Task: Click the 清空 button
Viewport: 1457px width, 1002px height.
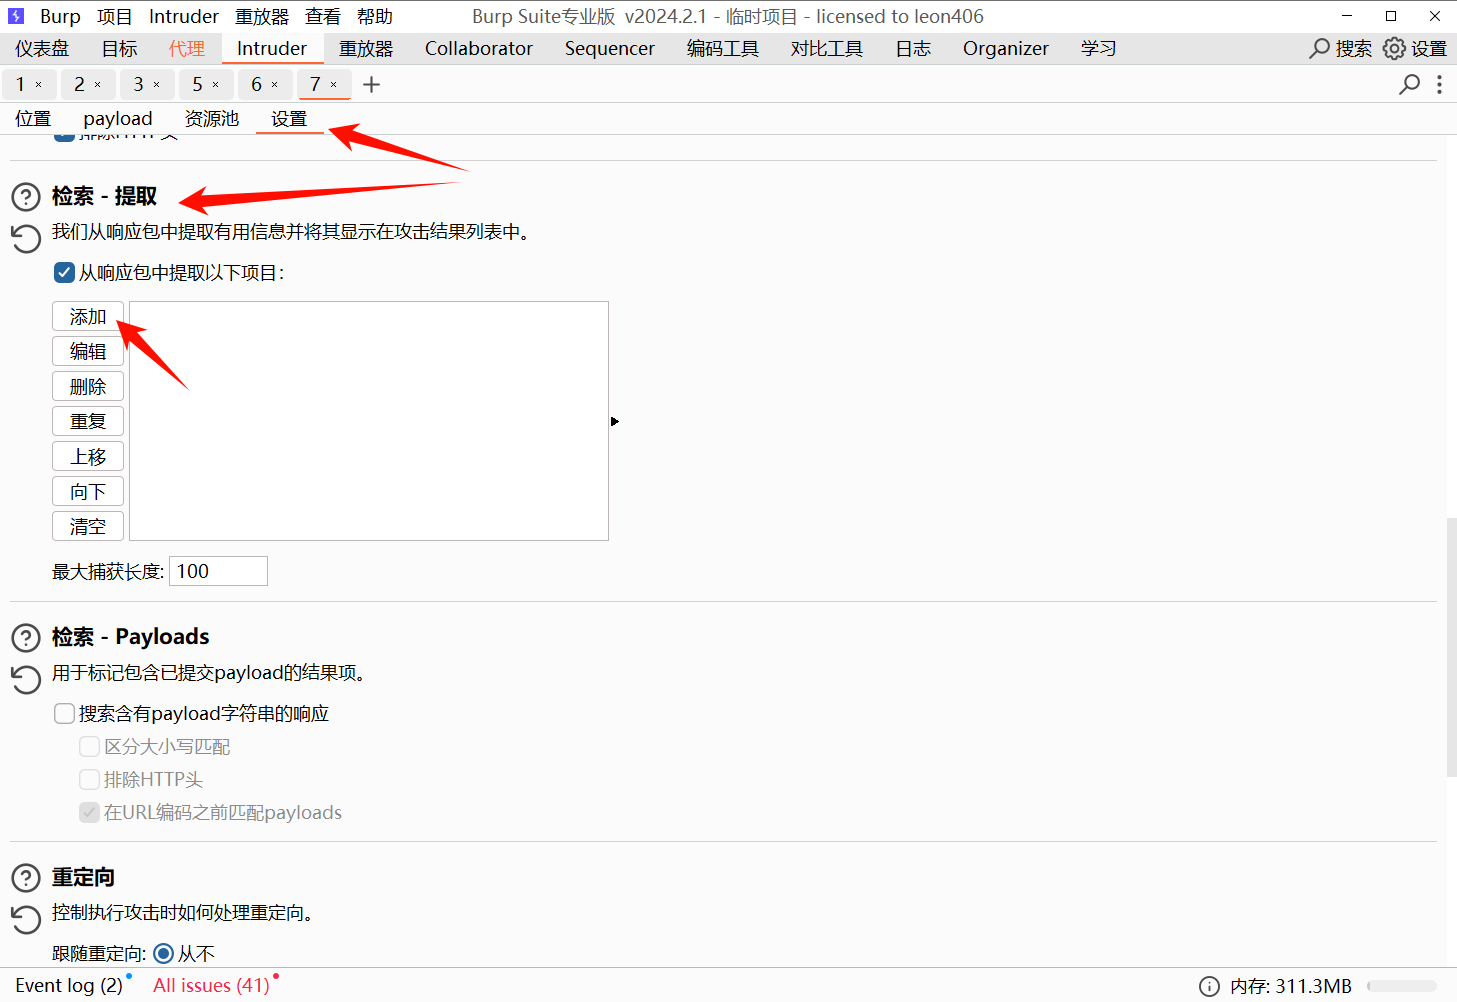Action: coord(88,526)
